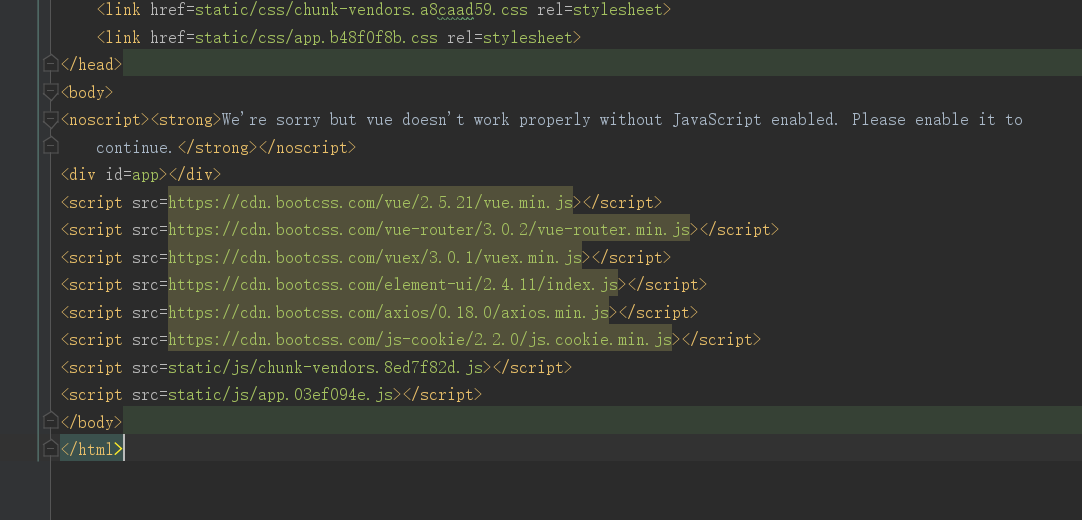Screen dimensions: 1082x520
Task: Open the vue.min.js CDN URL
Action: point(371,202)
